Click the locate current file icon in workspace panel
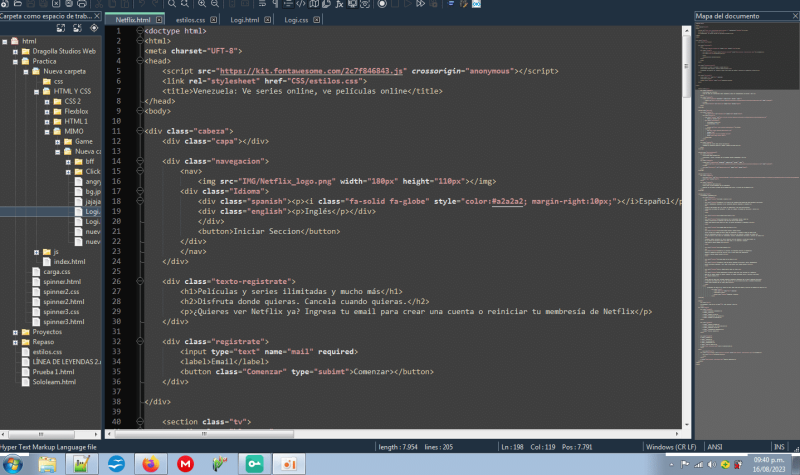The height and width of the screenshot is (475, 800). (x=93, y=28)
